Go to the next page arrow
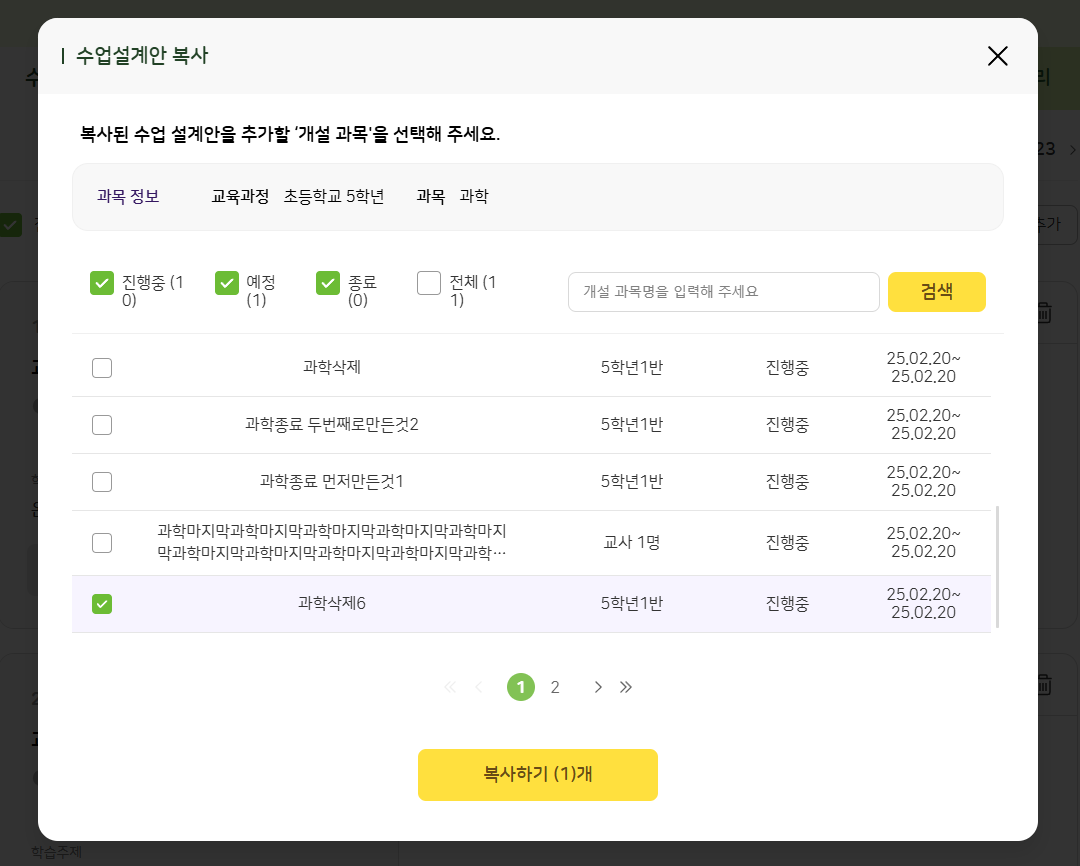1080x866 pixels. [x=598, y=687]
